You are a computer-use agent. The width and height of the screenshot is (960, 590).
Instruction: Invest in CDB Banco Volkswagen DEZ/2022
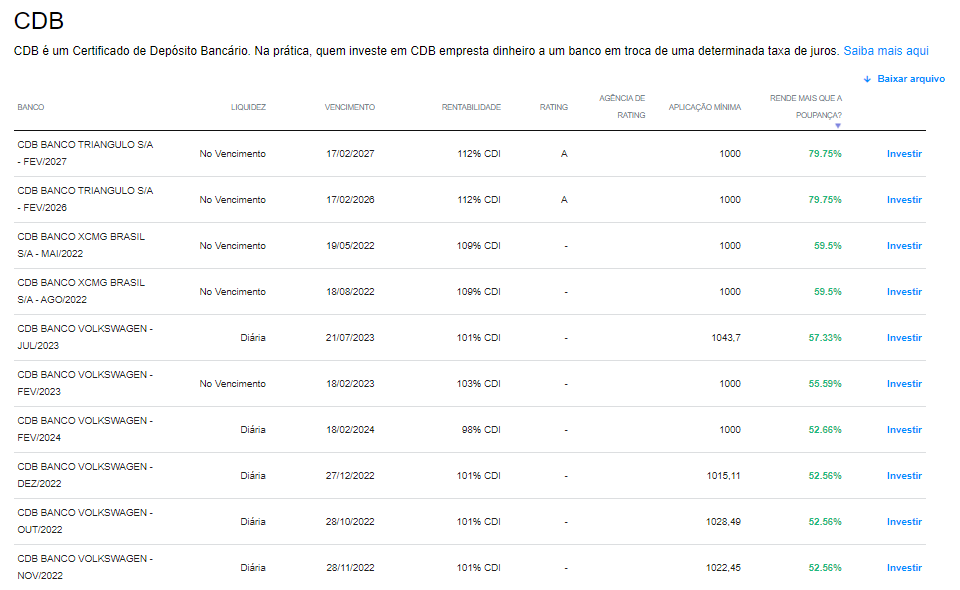[x=904, y=476]
